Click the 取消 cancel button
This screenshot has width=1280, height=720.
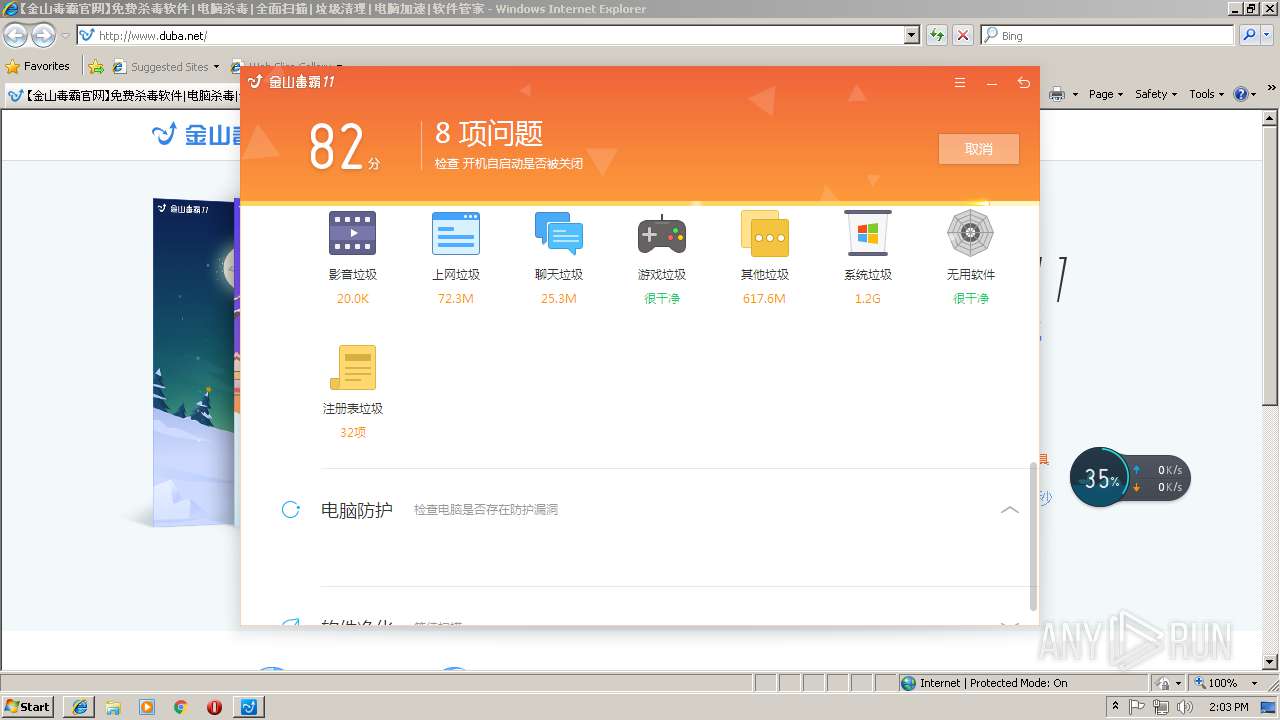[x=979, y=149]
